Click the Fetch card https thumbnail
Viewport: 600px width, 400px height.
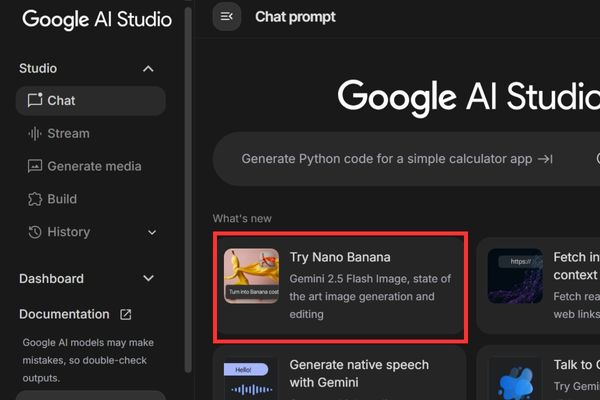pos(515,277)
